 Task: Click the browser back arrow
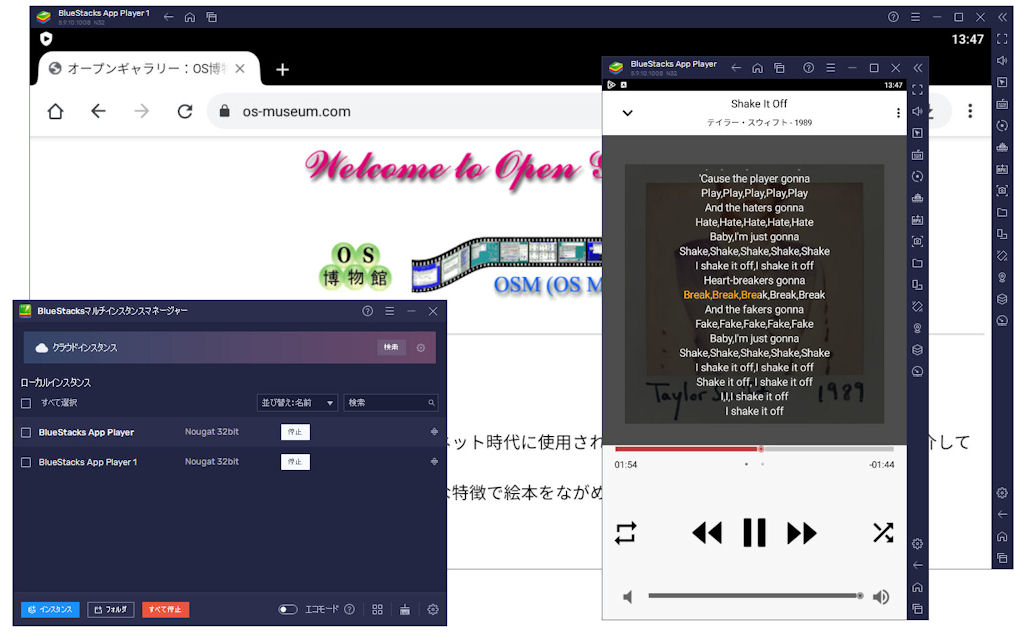pyautogui.click(x=99, y=112)
